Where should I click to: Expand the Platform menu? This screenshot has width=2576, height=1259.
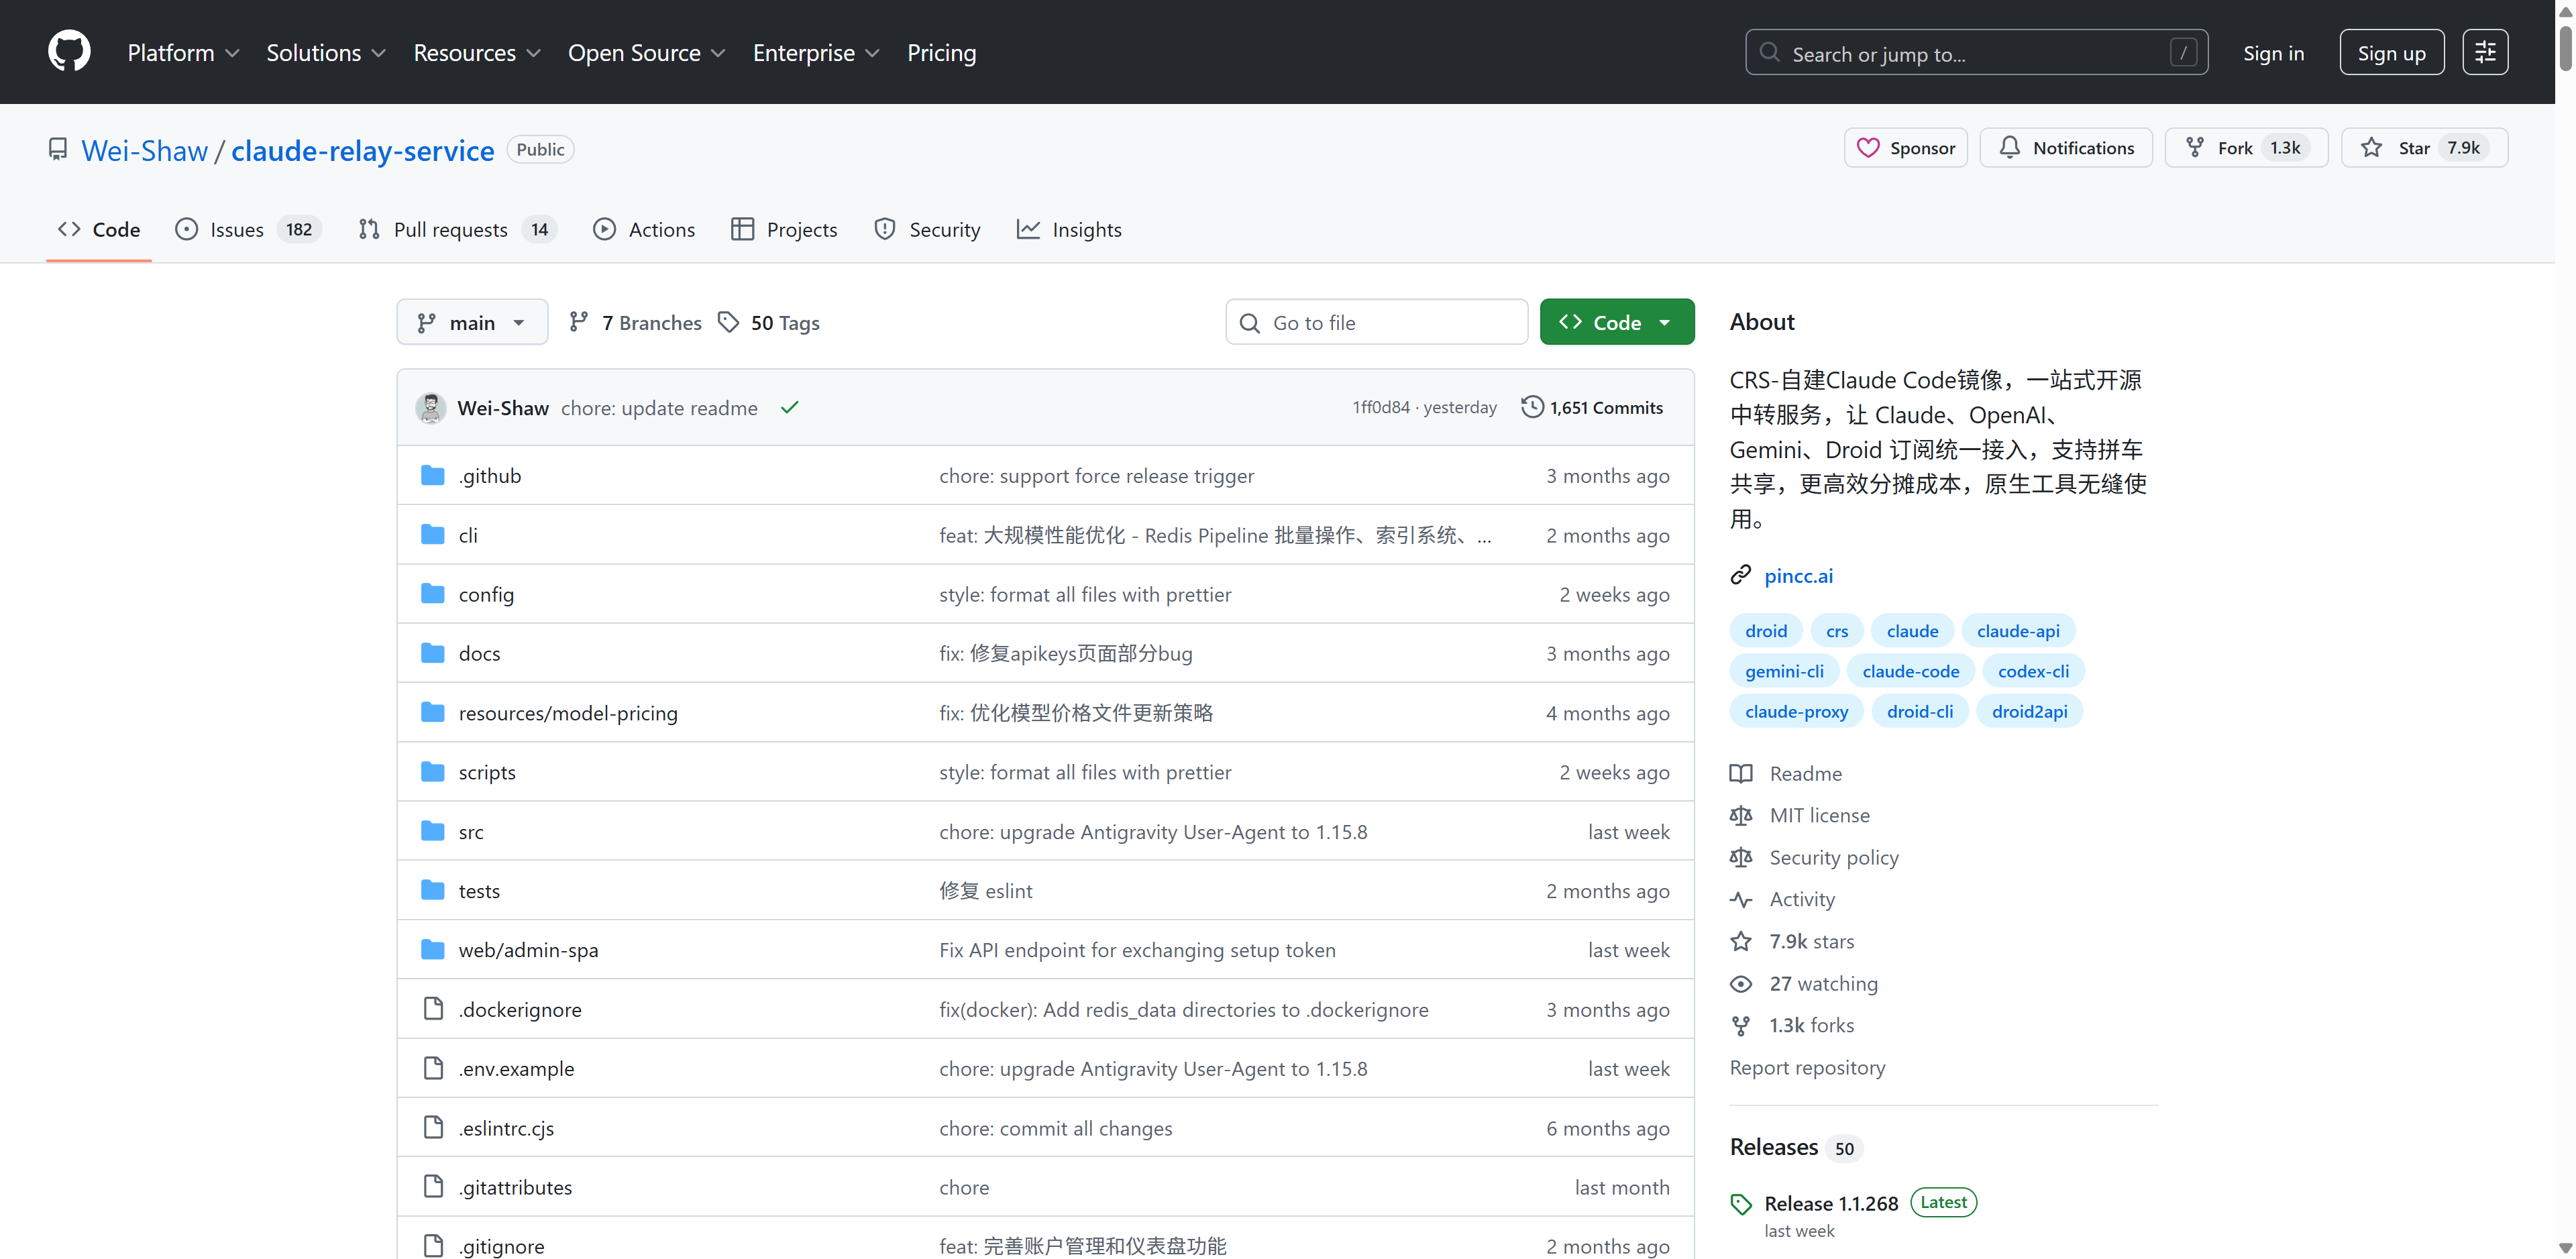coord(183,52)
